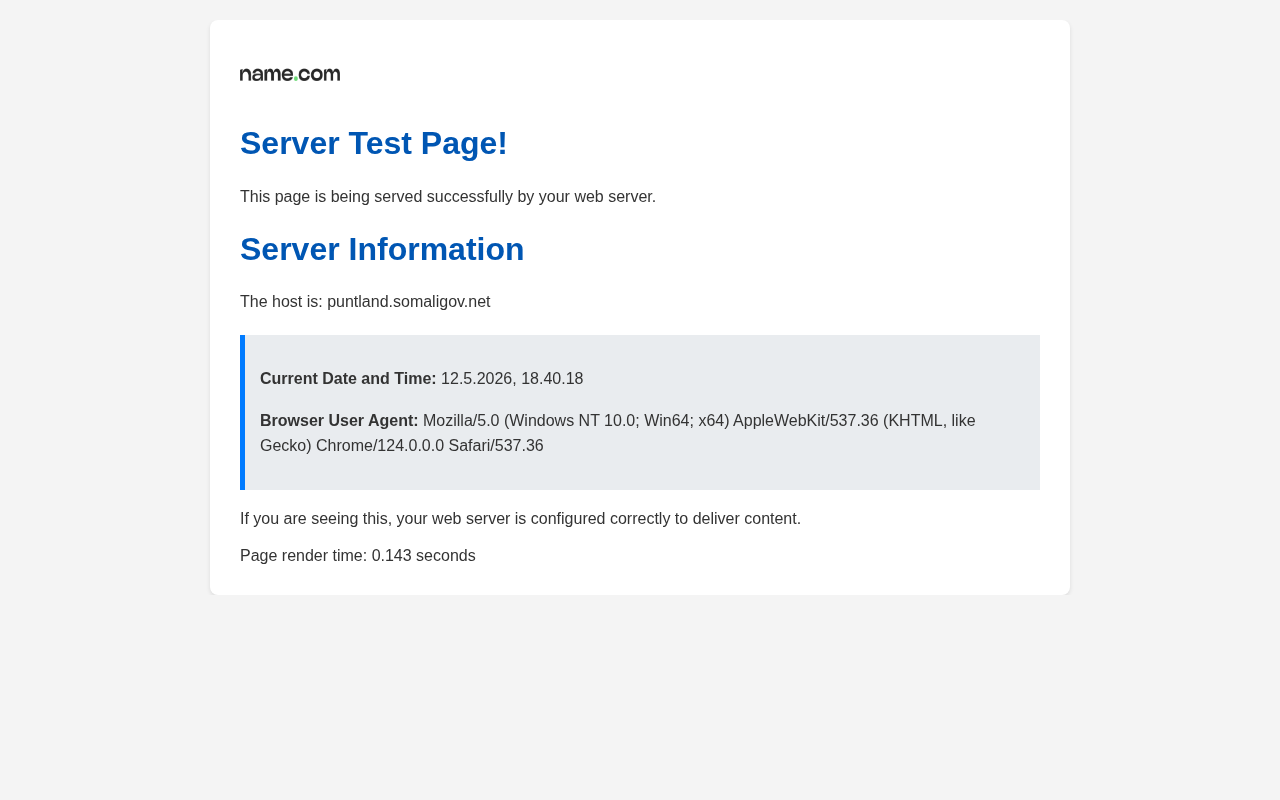This screenshot has height=800, width=1280.
Task: Click the blue left border of info box
Action: point(242,412)
